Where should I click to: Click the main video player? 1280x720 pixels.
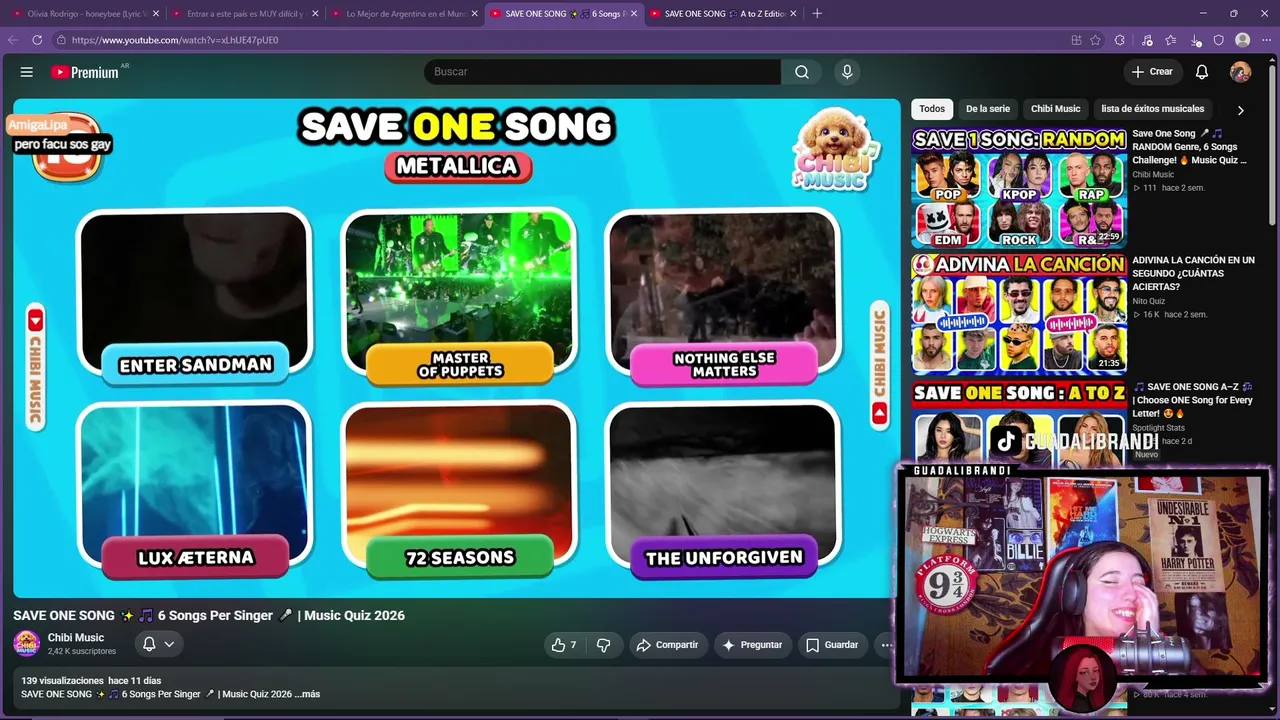[457, 348]
